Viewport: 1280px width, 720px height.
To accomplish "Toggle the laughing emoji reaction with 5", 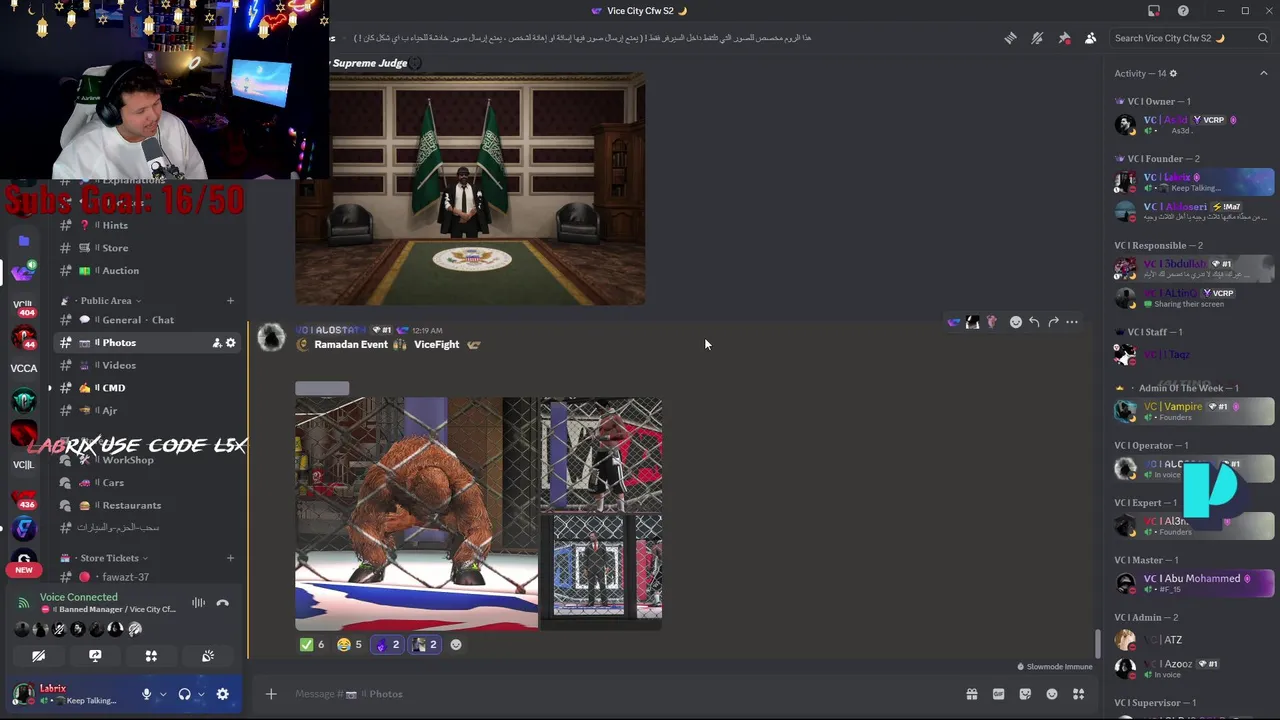I will [350, 645].
